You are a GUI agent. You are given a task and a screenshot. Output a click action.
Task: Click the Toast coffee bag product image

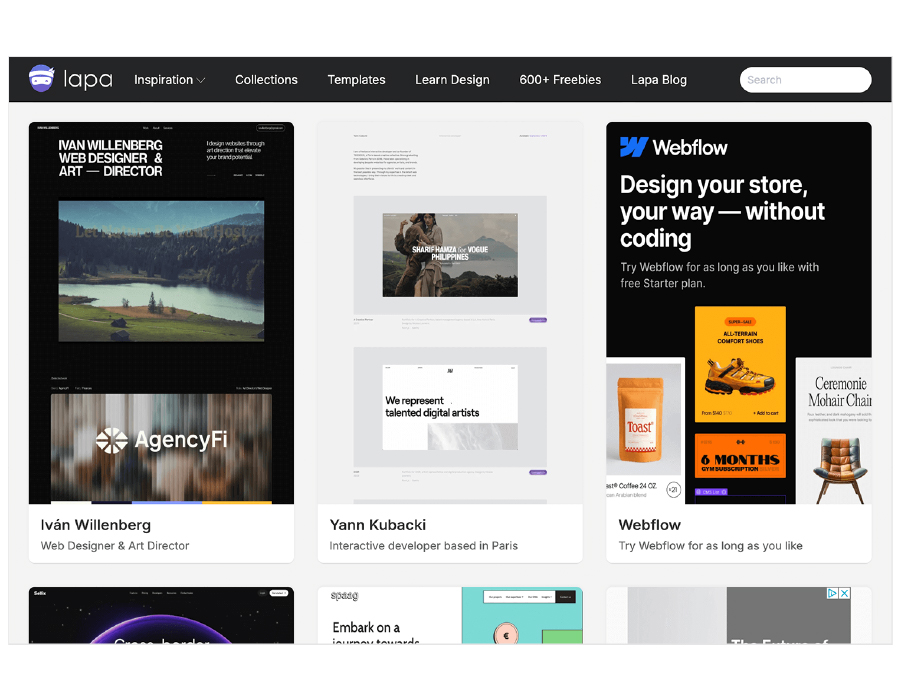click(640, 421)
